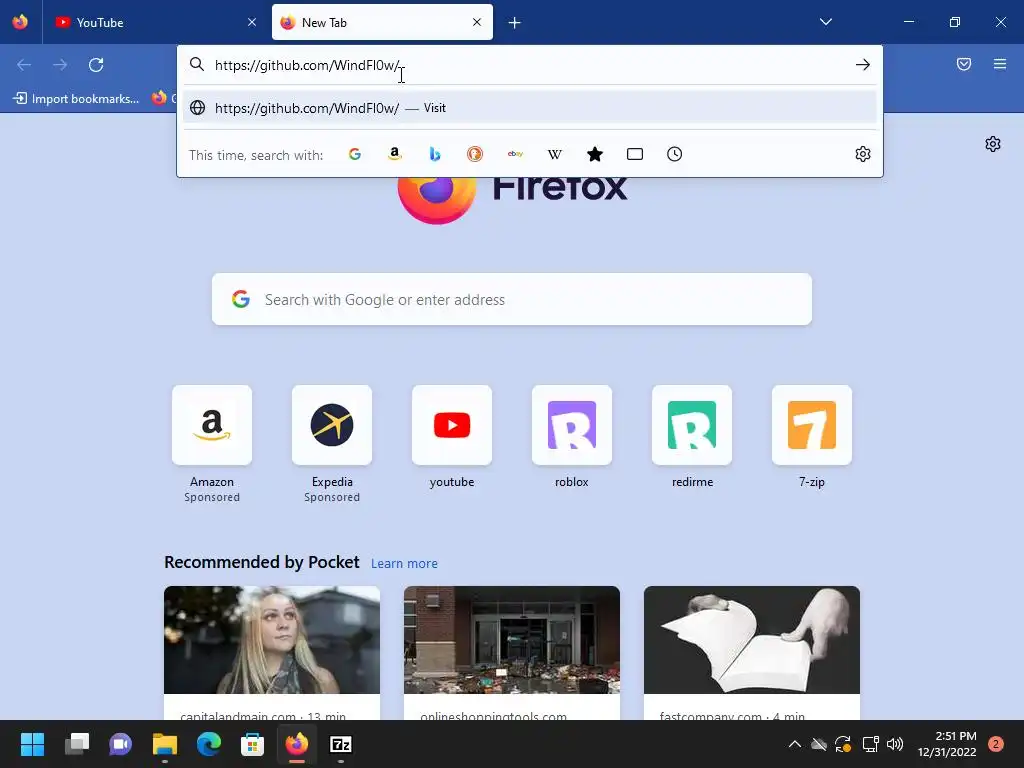1024x768 pixels.
Task: Open the fastcompany.com Pocket story image
Action: tap(752, 640)
